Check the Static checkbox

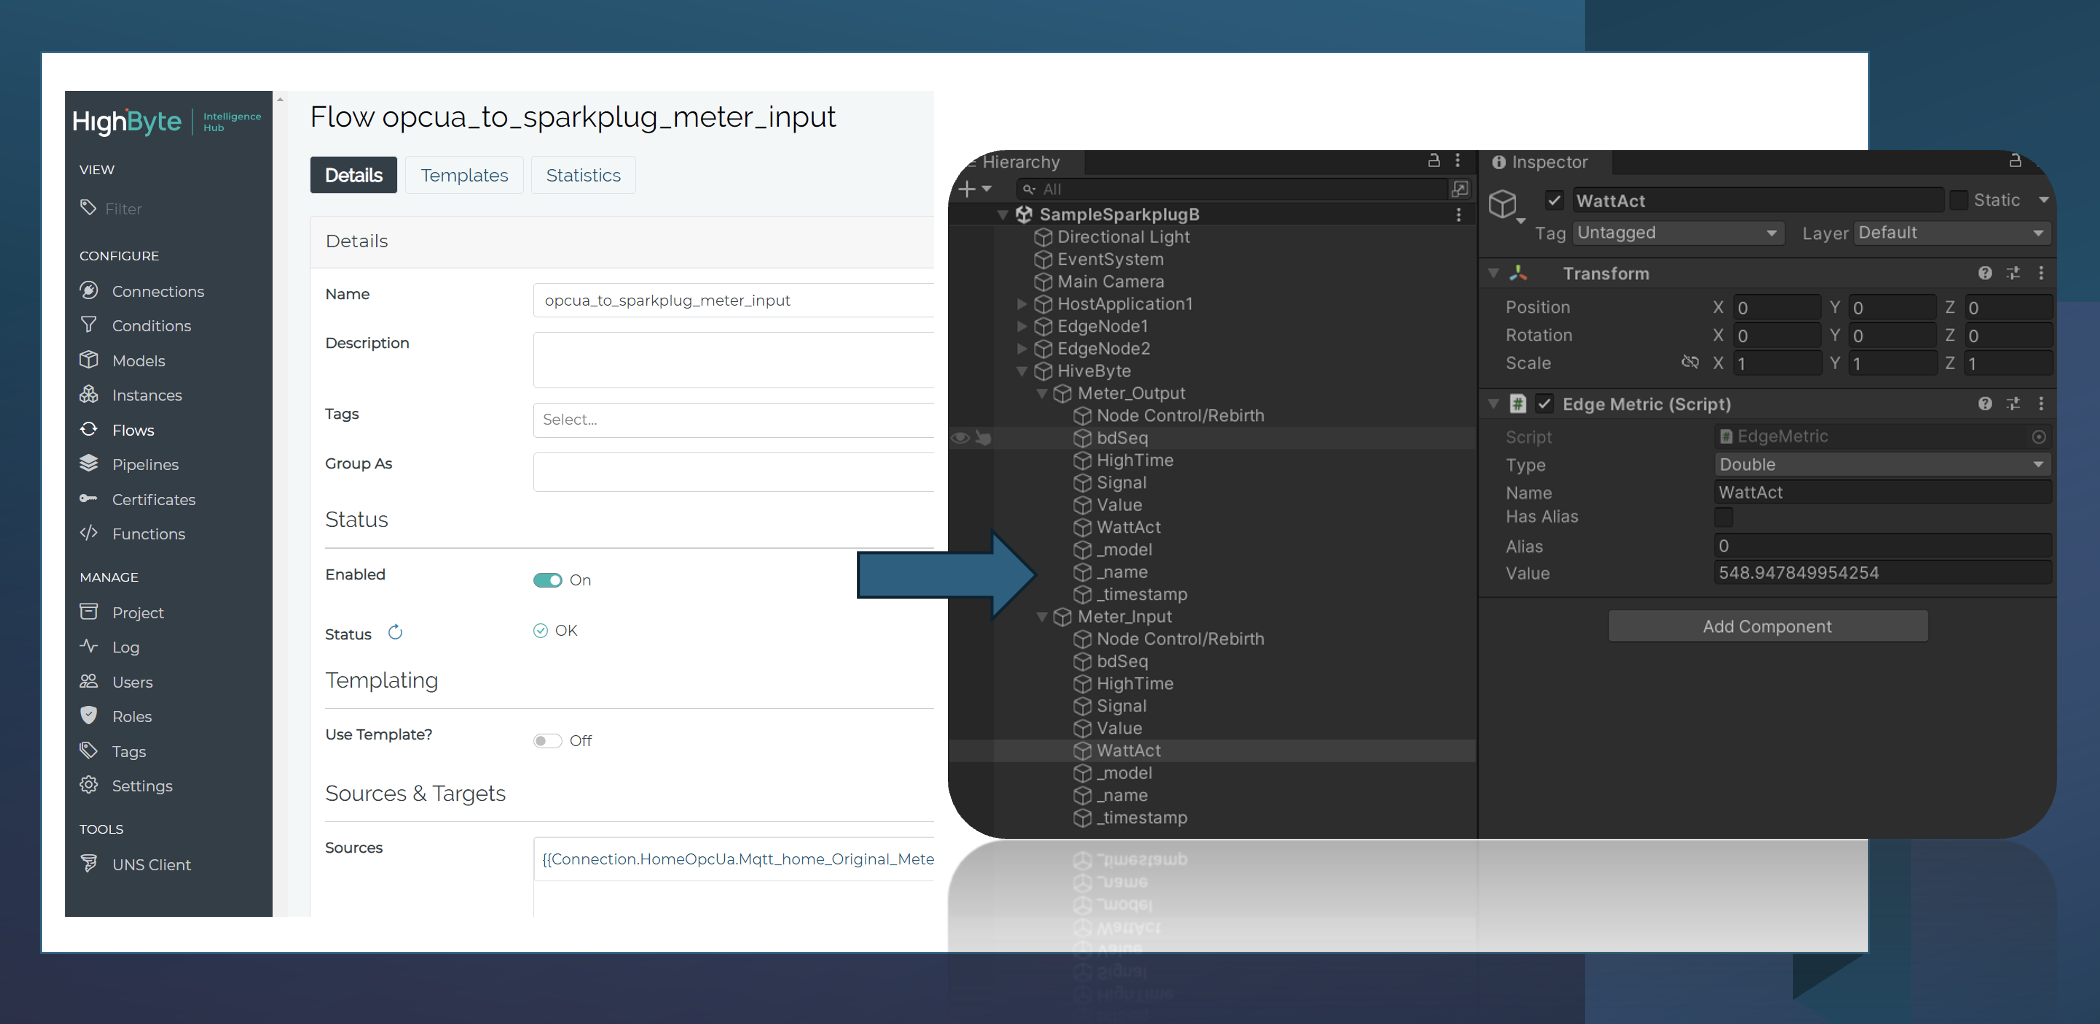point(1959,200)
